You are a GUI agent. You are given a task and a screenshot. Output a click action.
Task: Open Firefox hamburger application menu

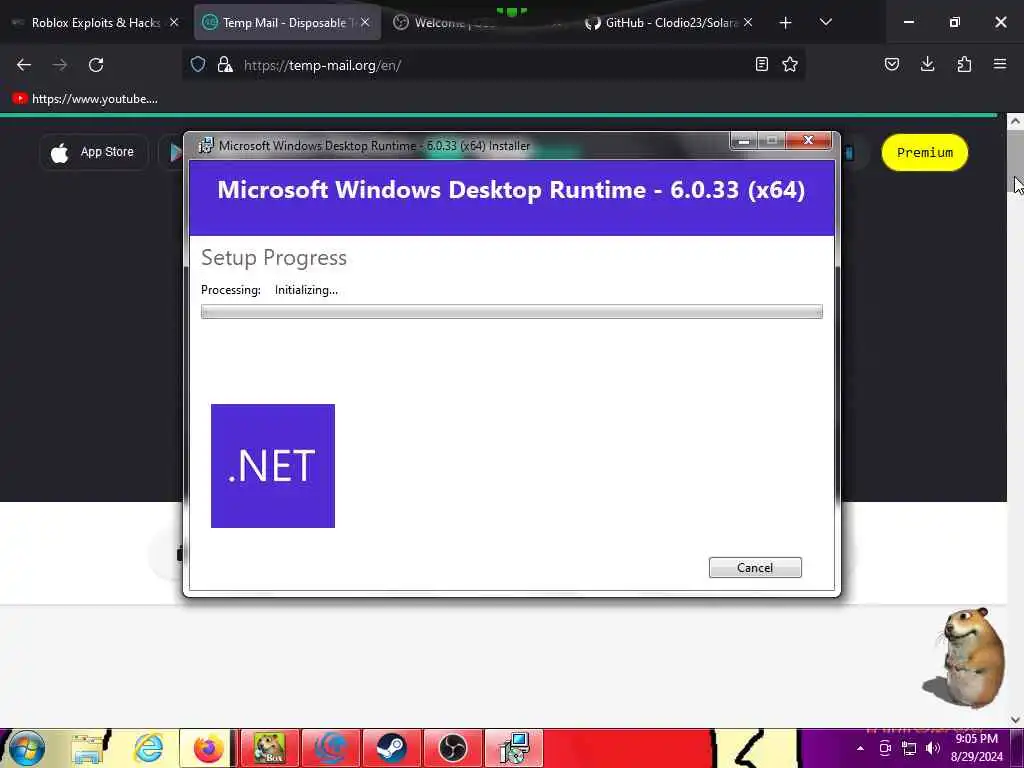click(x=1000, y=64)
